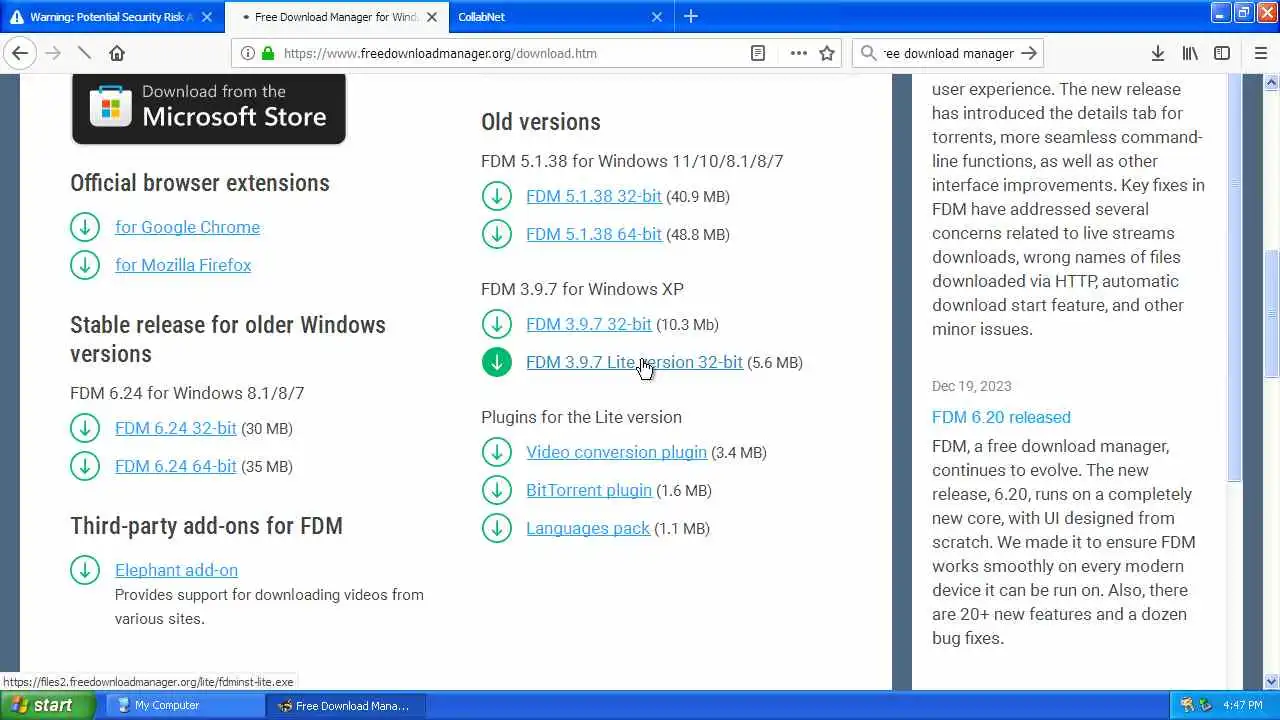Open page actions three-dot menu
This screenshot has height=720, width=1280.
[x=798, y=53]
